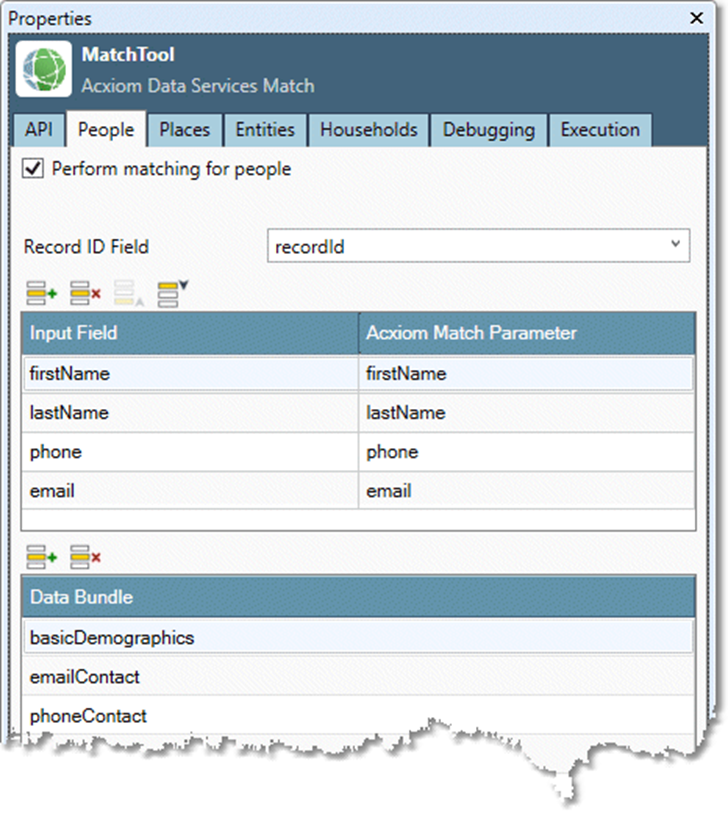Open the Entities tab
Viewport: 728px width, 813px height.
(265, 130)
